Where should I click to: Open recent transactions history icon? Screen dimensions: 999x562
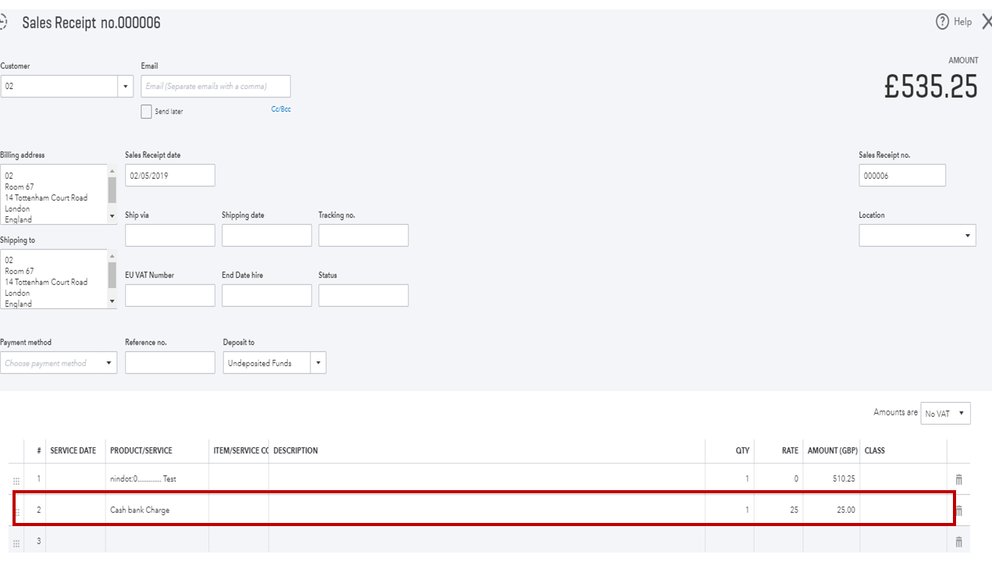pyautogui.click(x=4, y=22)
